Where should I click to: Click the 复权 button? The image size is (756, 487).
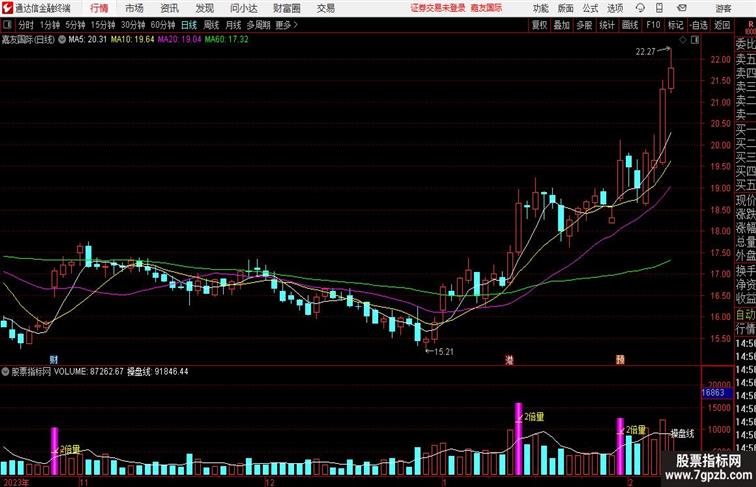click(x=540, y=25)
